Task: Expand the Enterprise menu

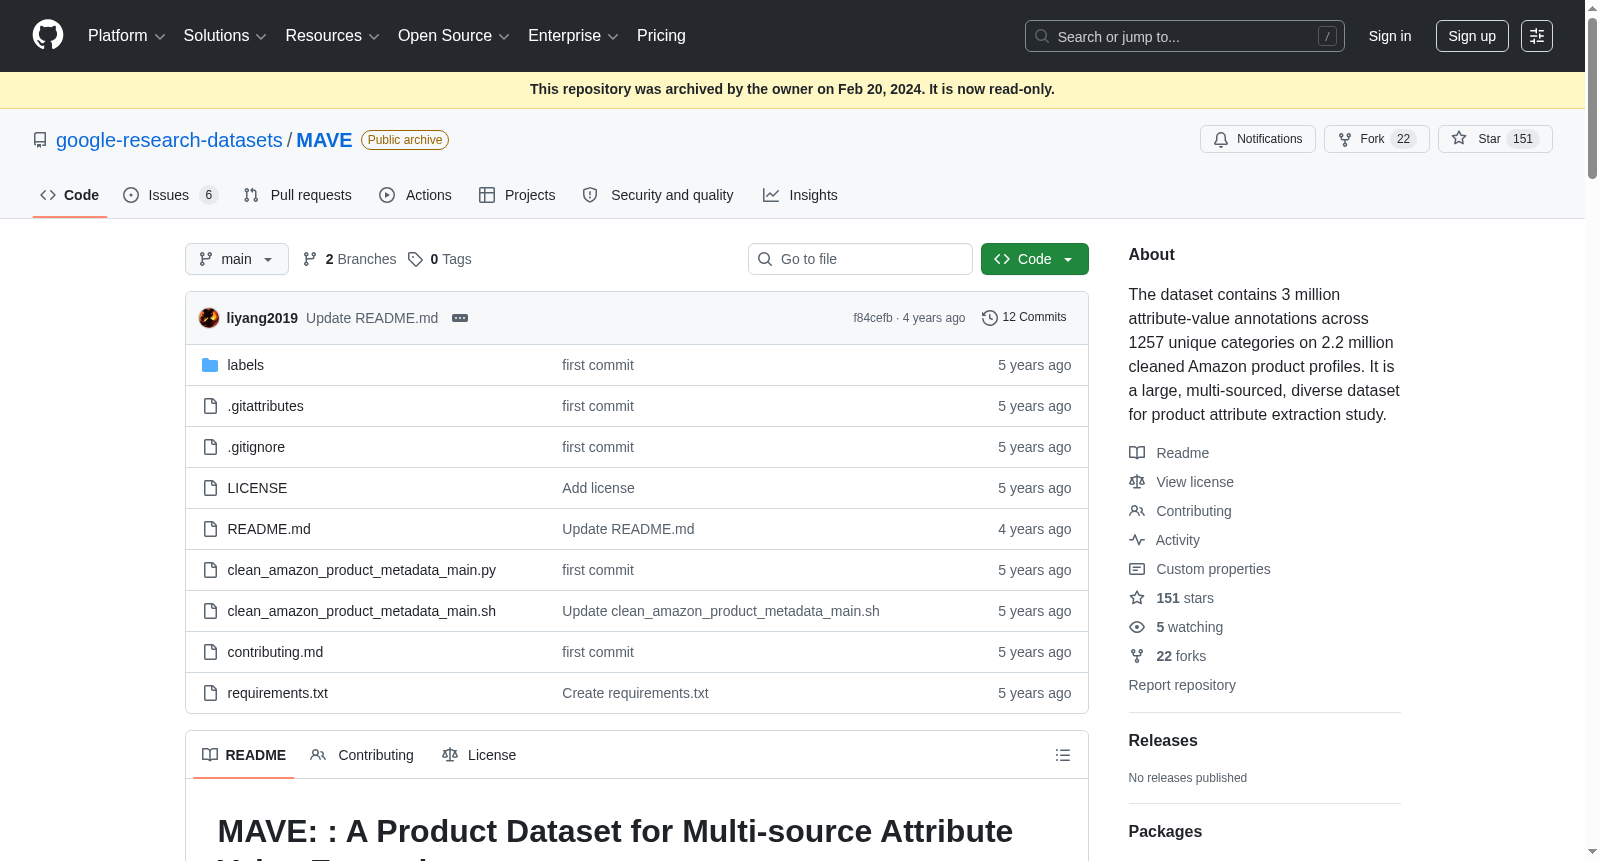Action: pos(573,36)
